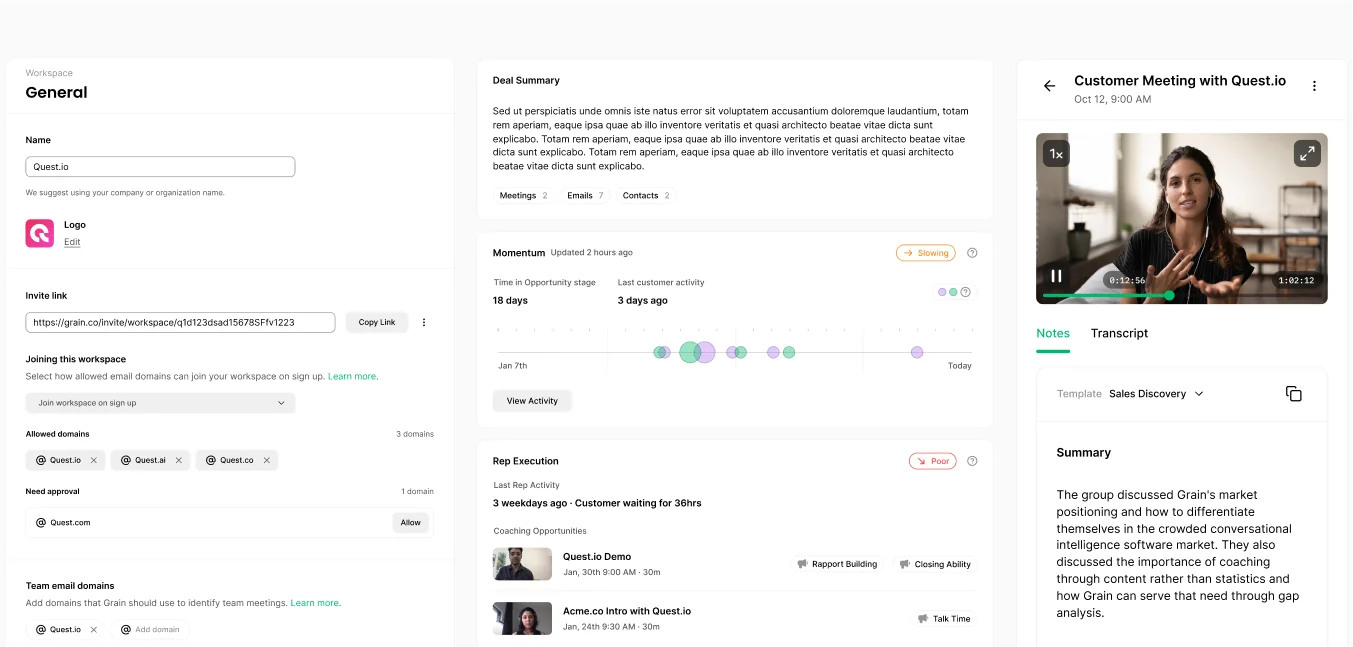1353x647 pixels.
Task: Click the Rapport Building coaching tag
Action: [x=837, y=564]
